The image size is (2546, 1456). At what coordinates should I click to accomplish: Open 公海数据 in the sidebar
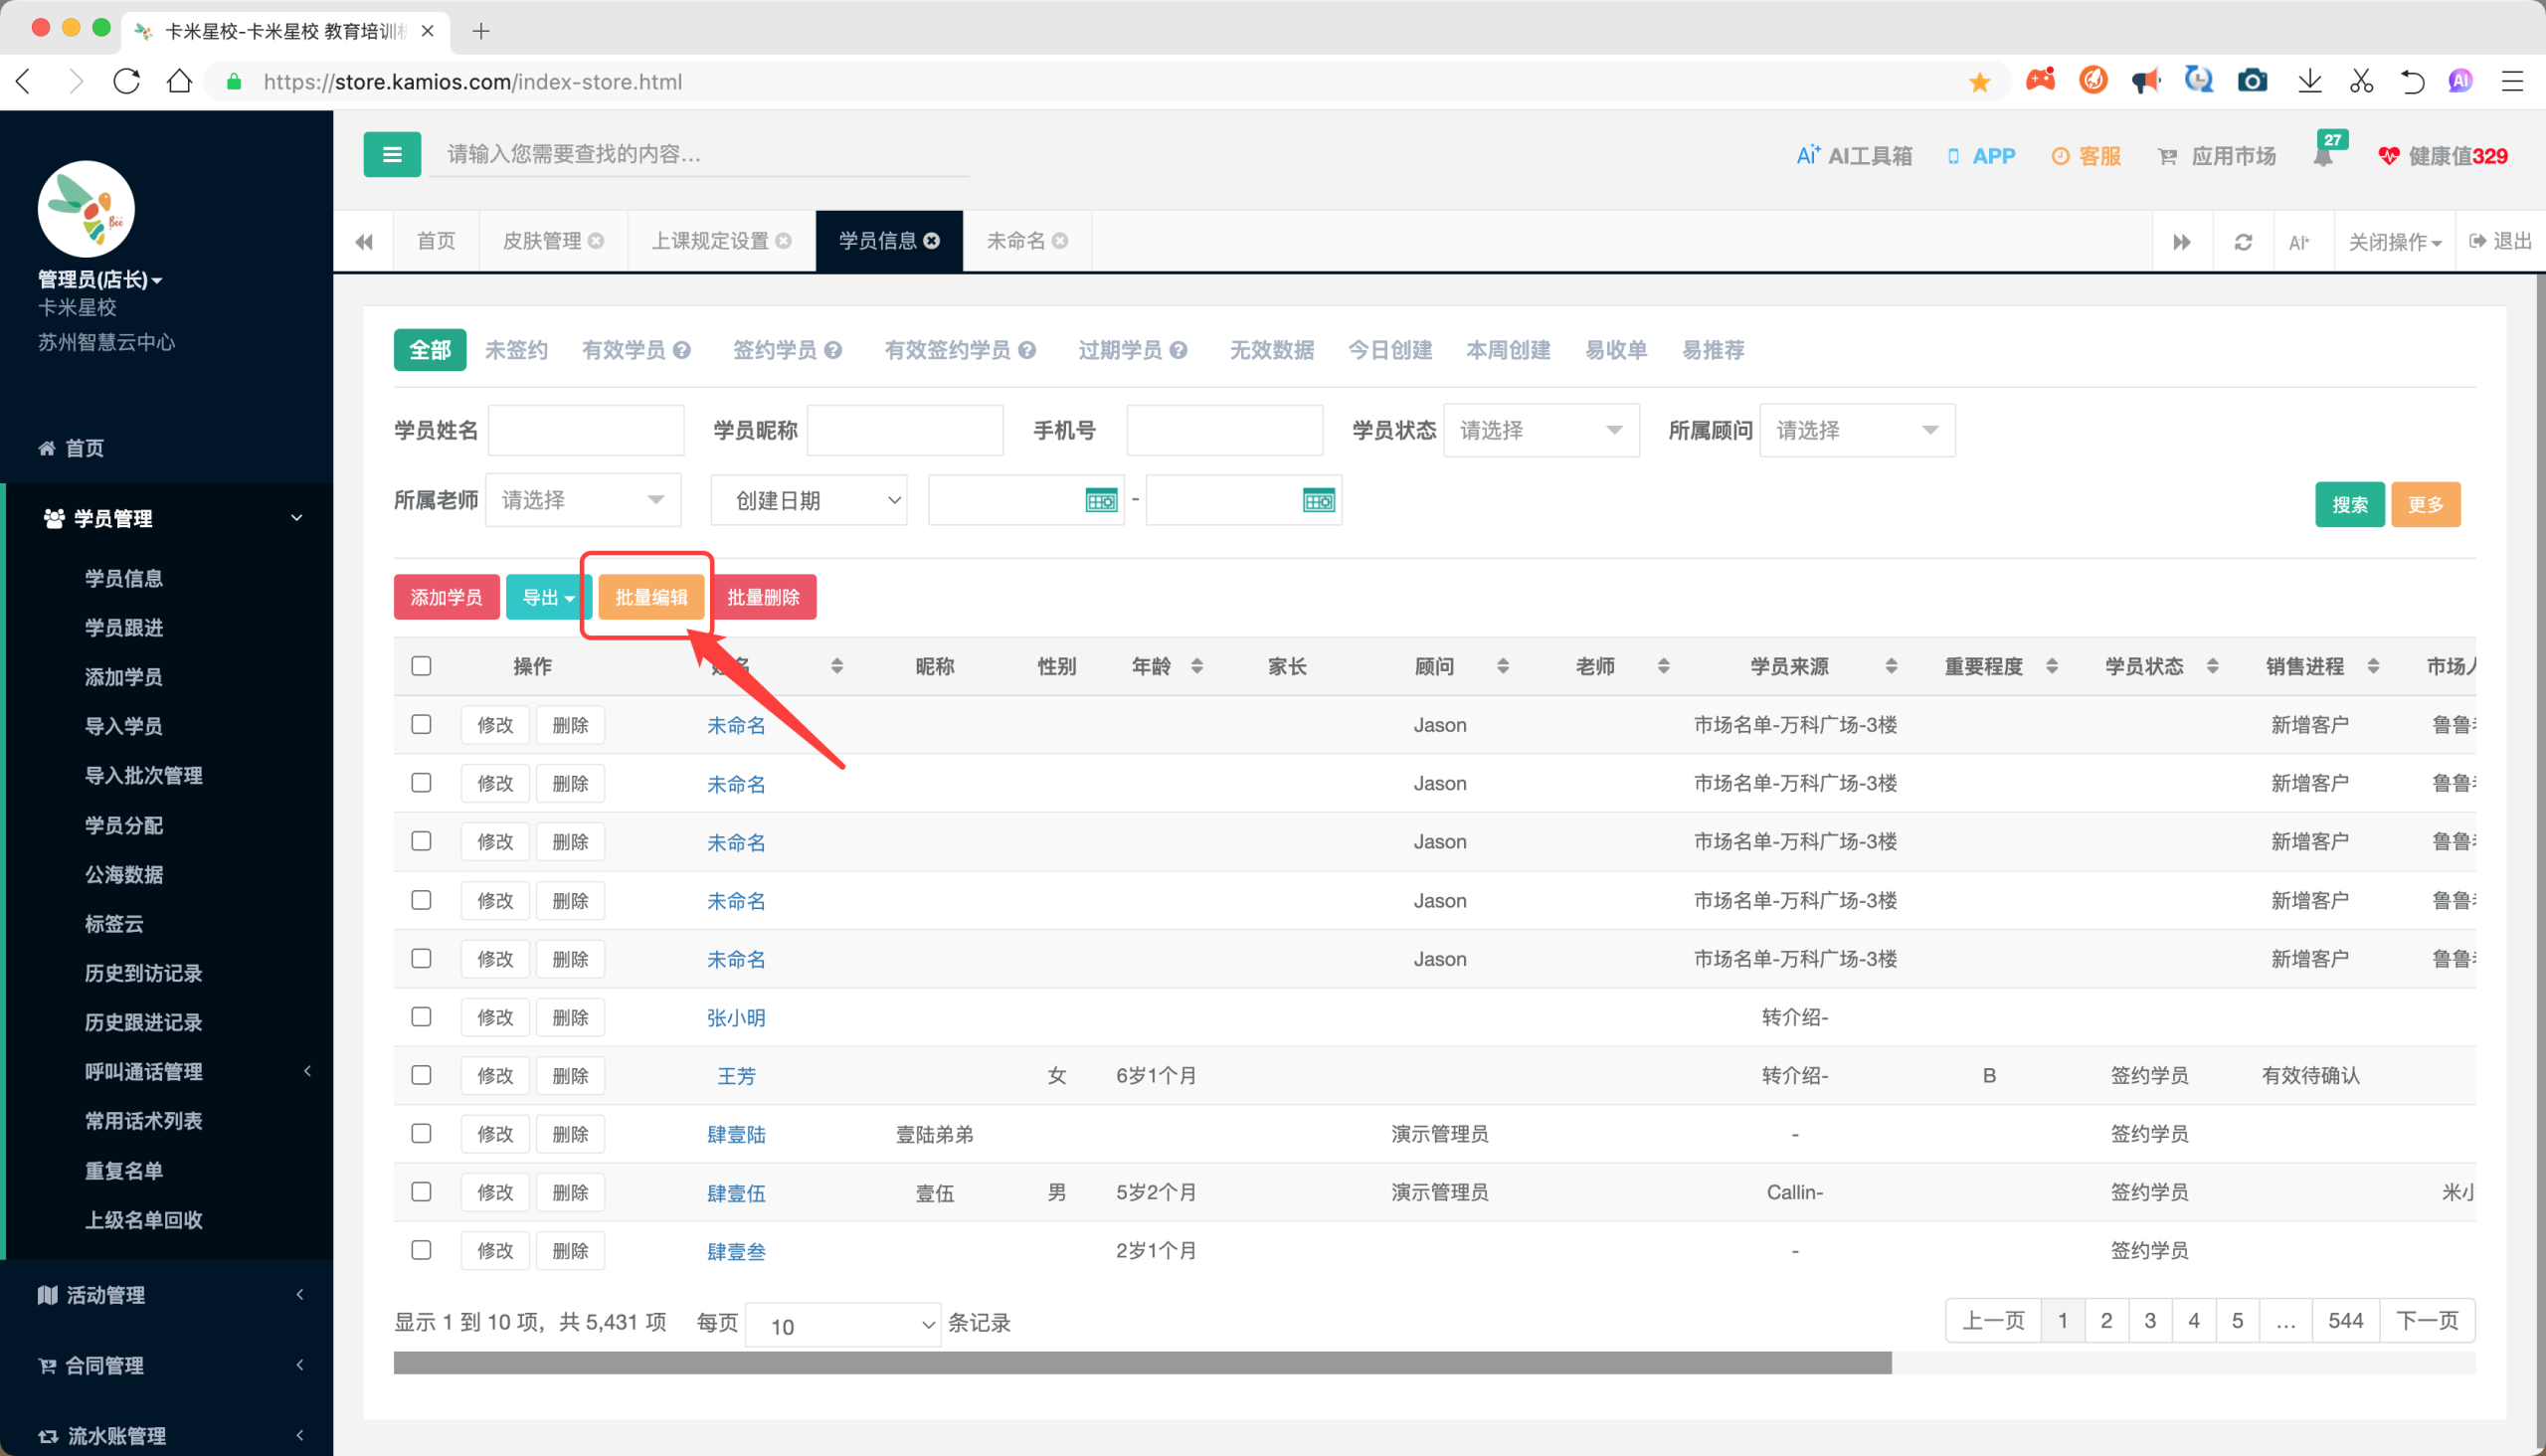[x=124, y=875]
